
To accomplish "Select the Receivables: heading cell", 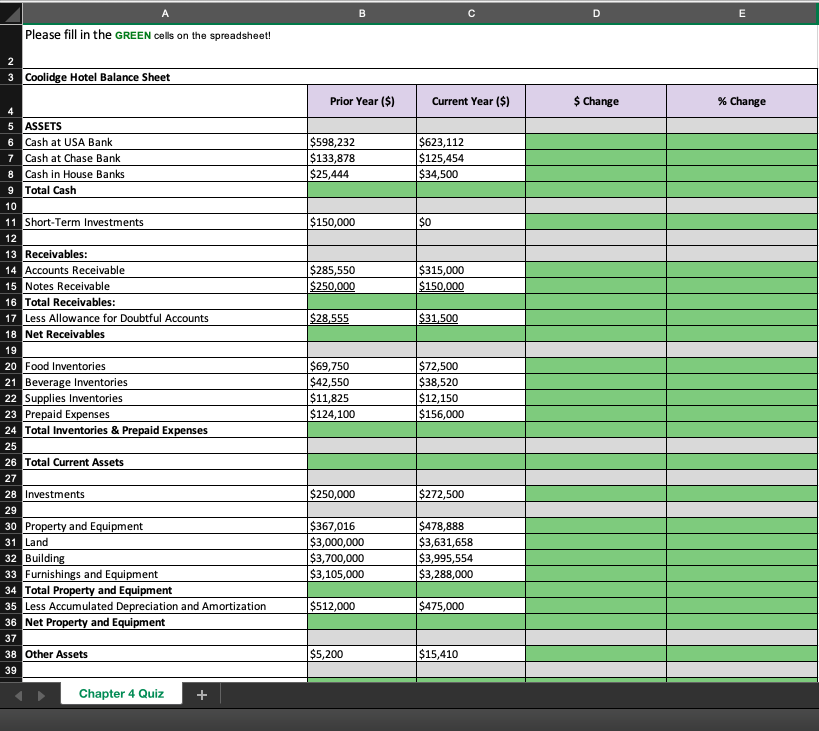I will coord(165,254).
